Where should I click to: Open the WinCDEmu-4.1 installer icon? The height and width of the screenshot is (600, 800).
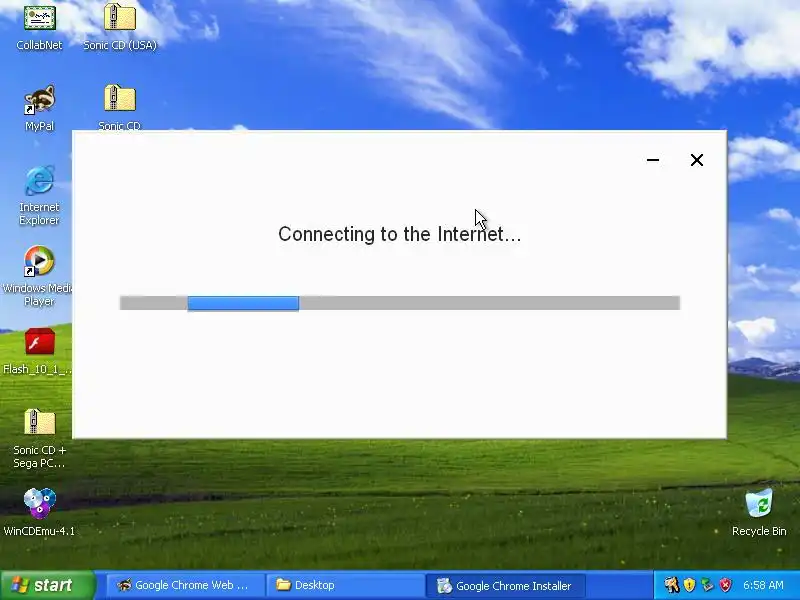(x=39, y=504)
